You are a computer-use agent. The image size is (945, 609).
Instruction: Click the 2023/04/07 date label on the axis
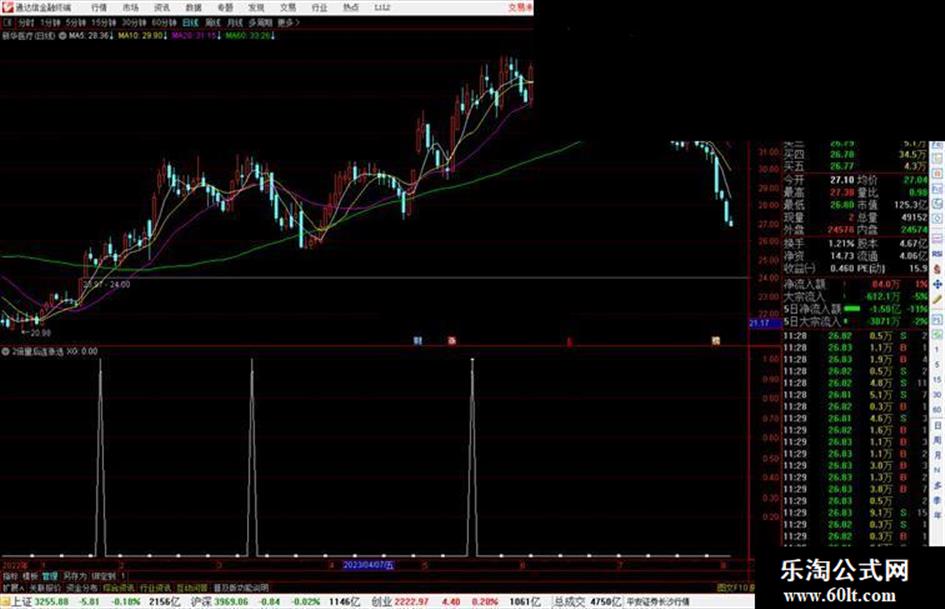coord(368,565)
